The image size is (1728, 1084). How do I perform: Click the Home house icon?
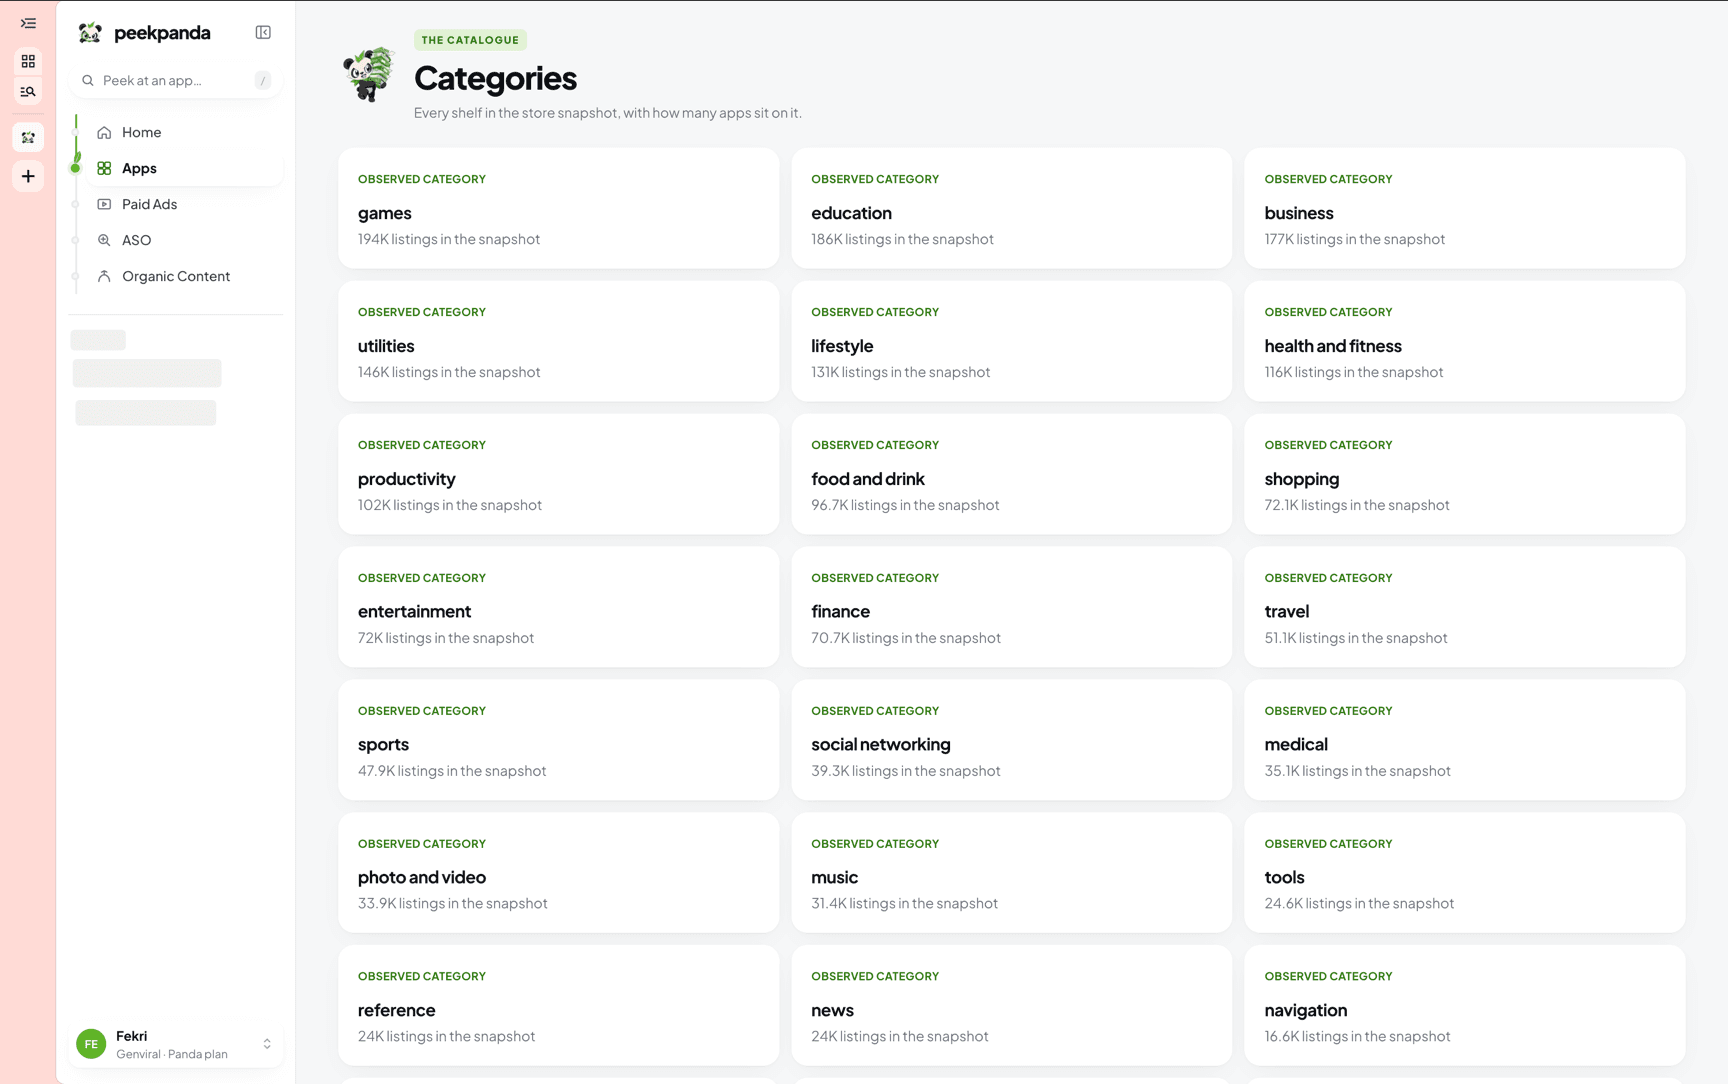(x=104, y=133)
